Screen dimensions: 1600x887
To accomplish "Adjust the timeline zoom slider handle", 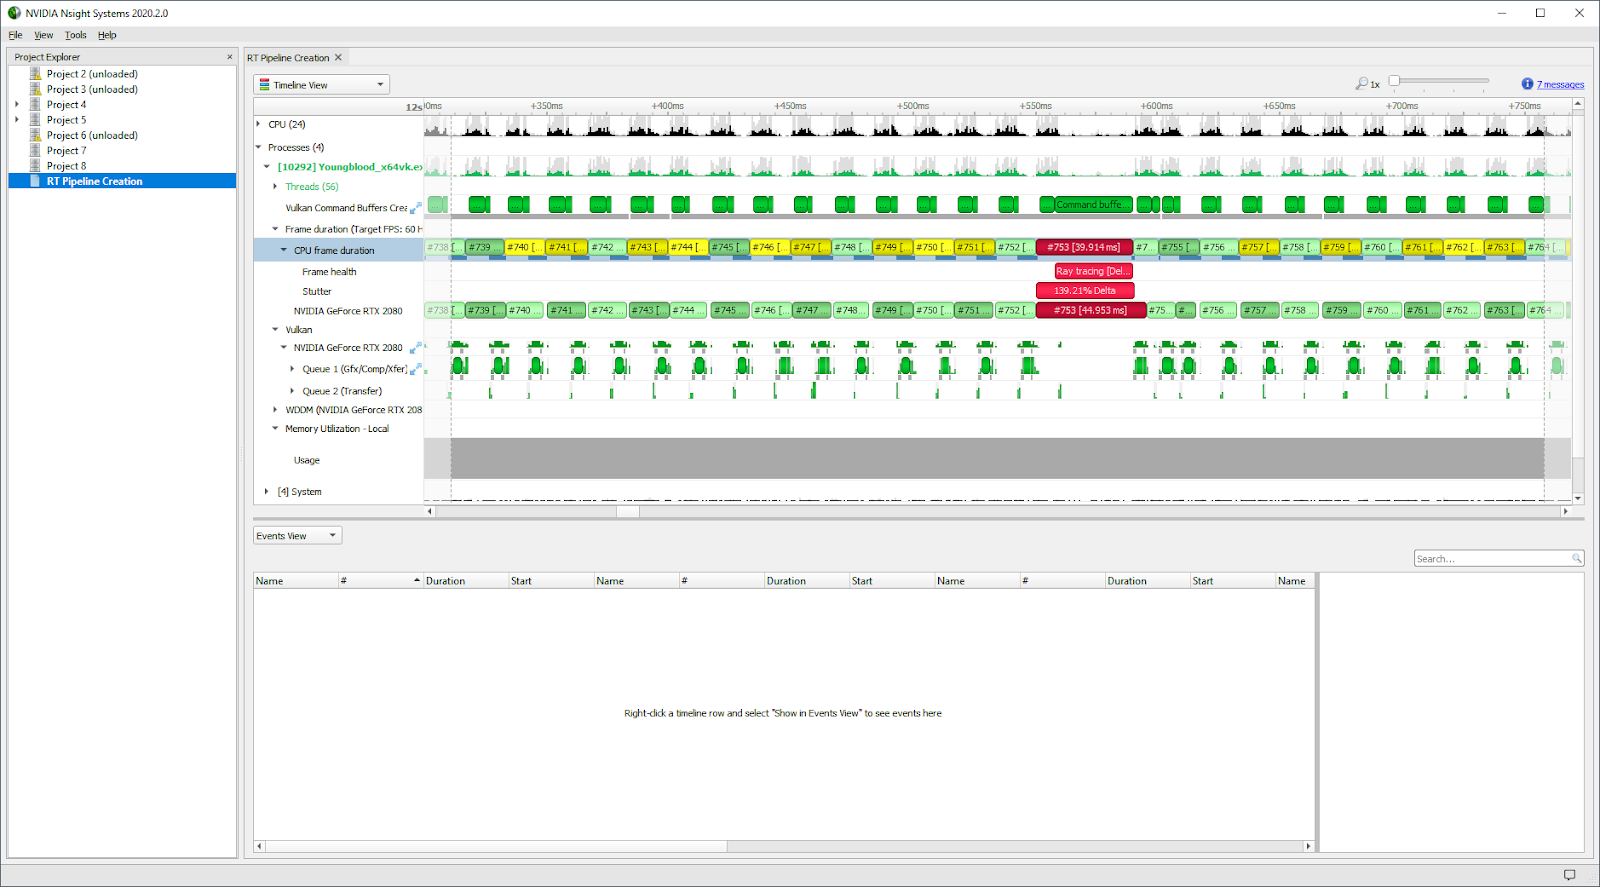I will [x=1395, y=80].
